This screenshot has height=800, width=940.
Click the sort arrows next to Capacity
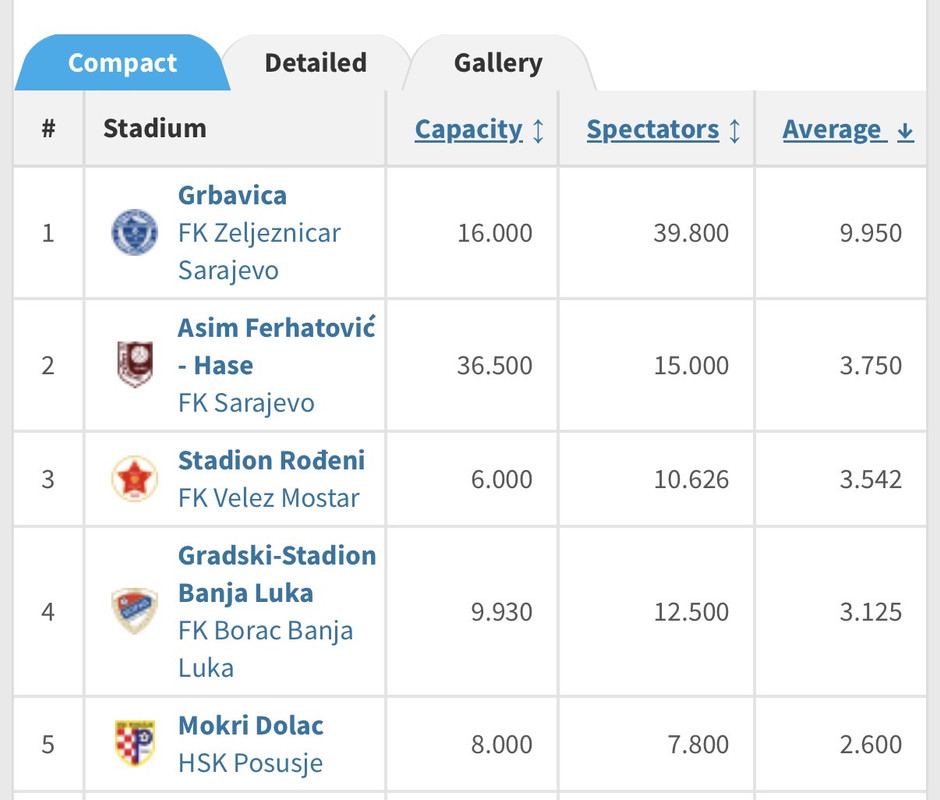click(538, 130)
